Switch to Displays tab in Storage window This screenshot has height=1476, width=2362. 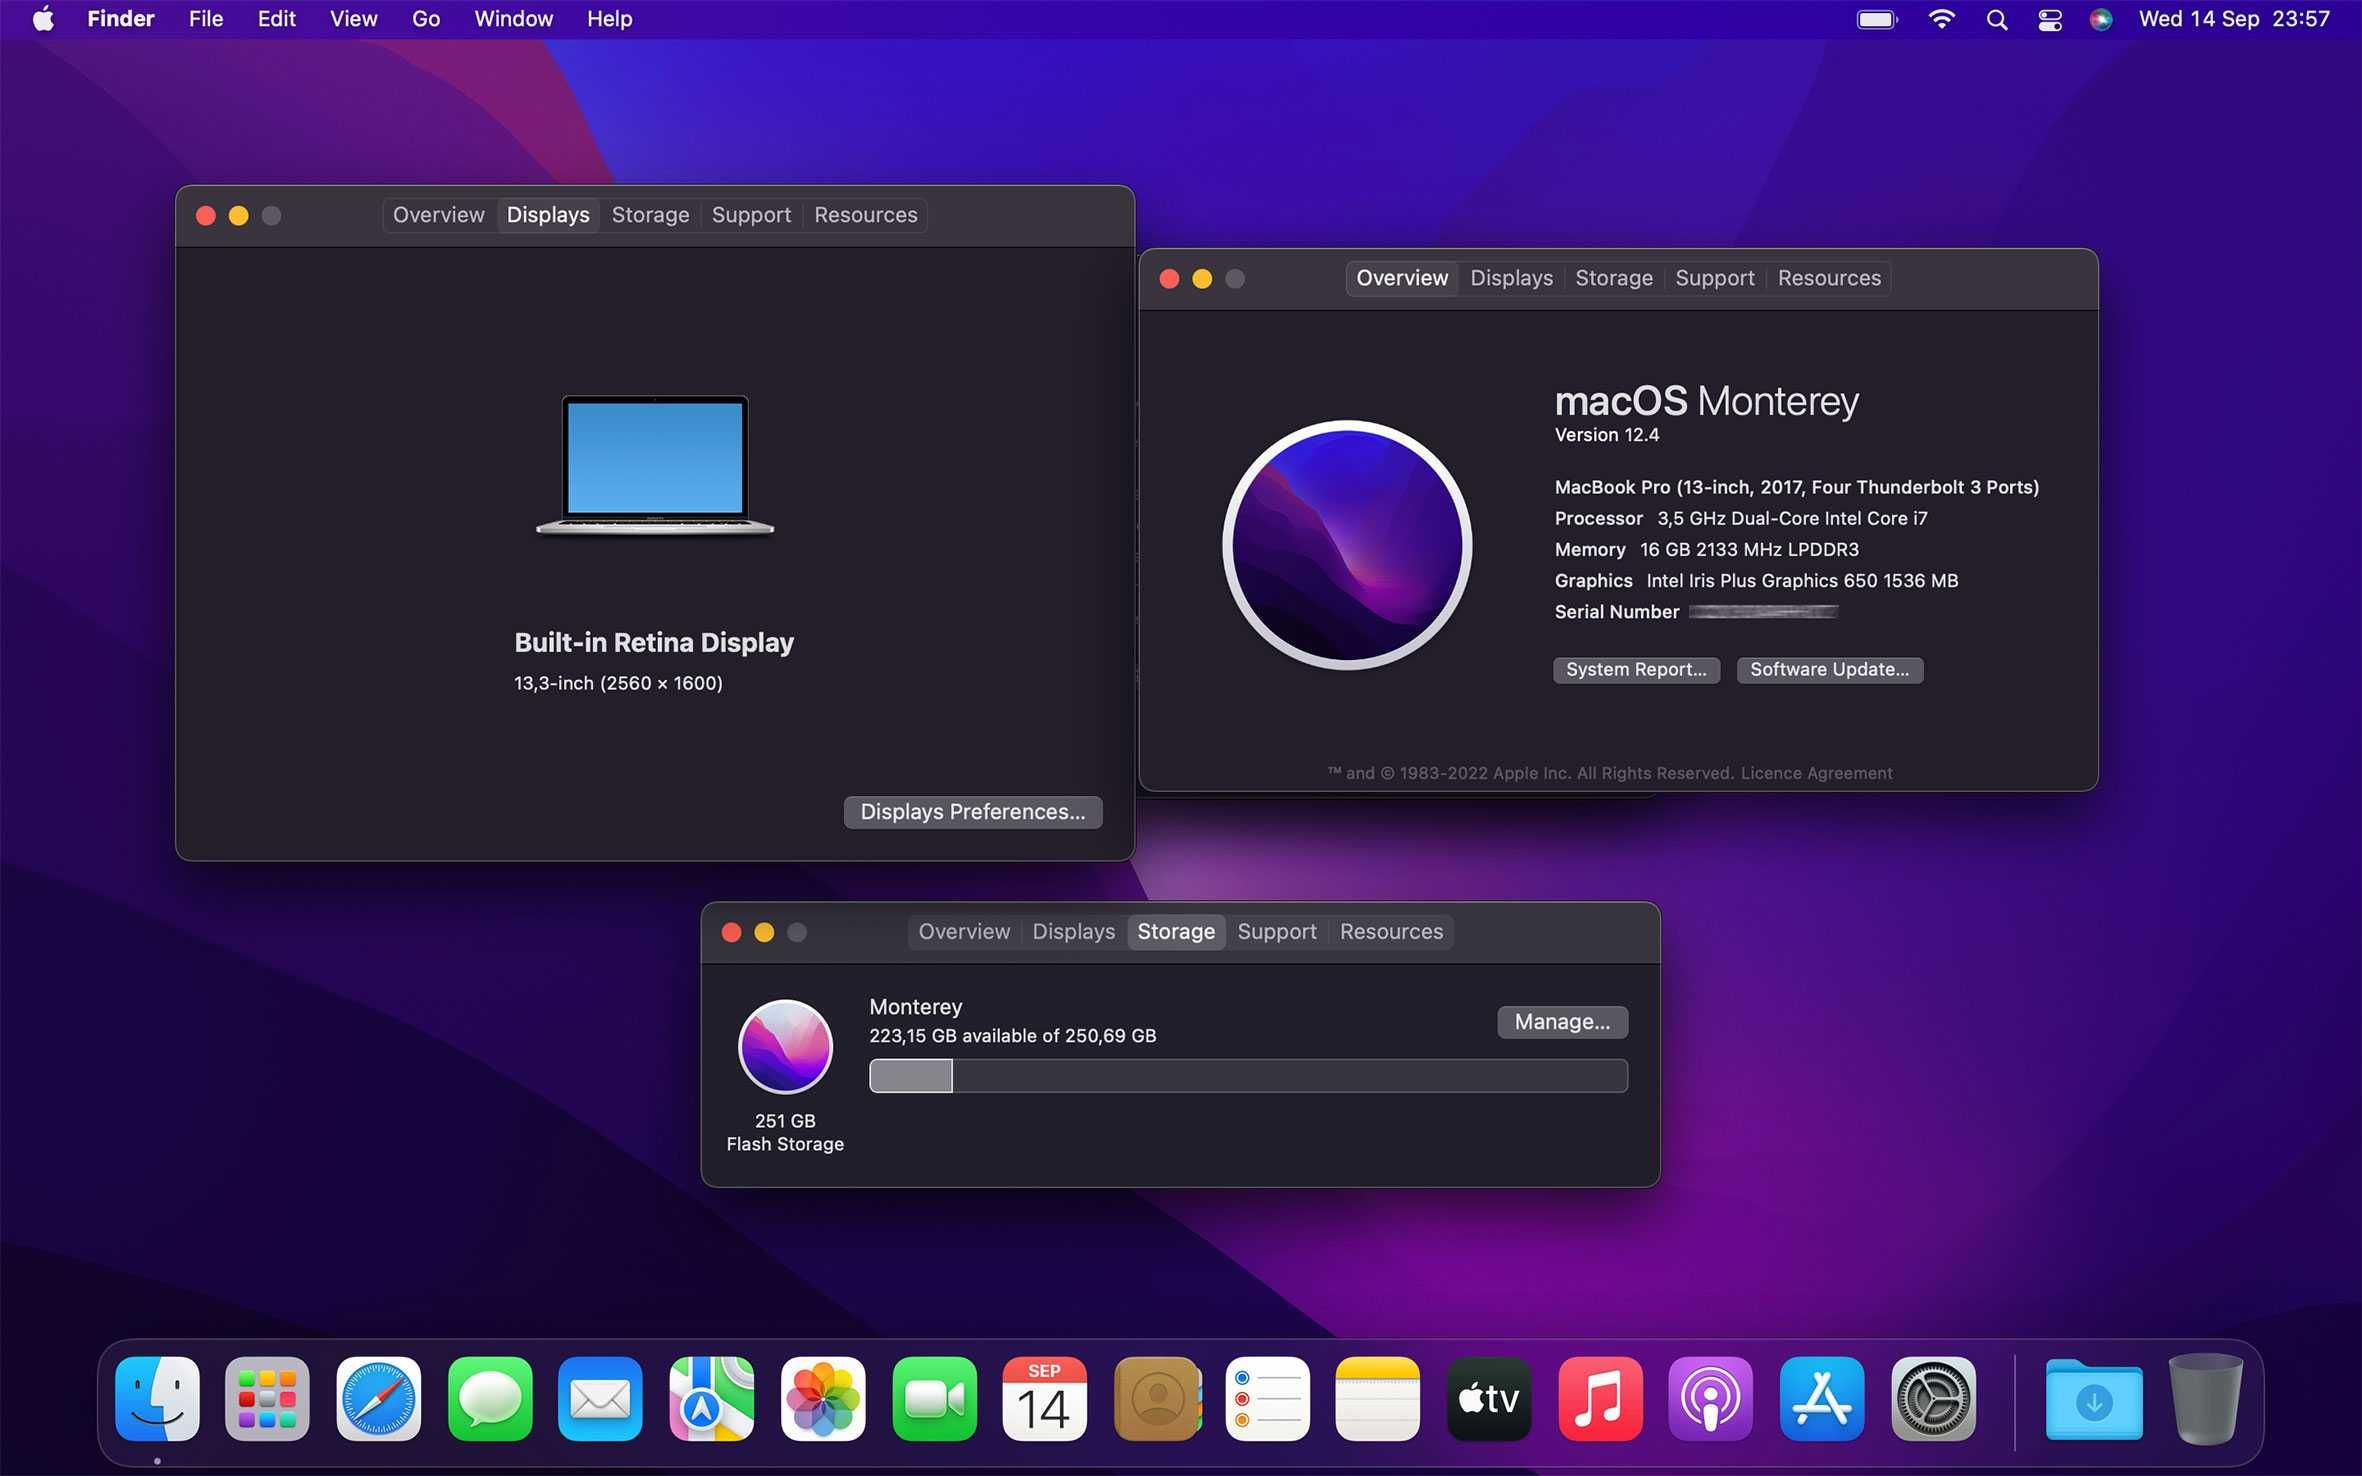click(1074, 932)
